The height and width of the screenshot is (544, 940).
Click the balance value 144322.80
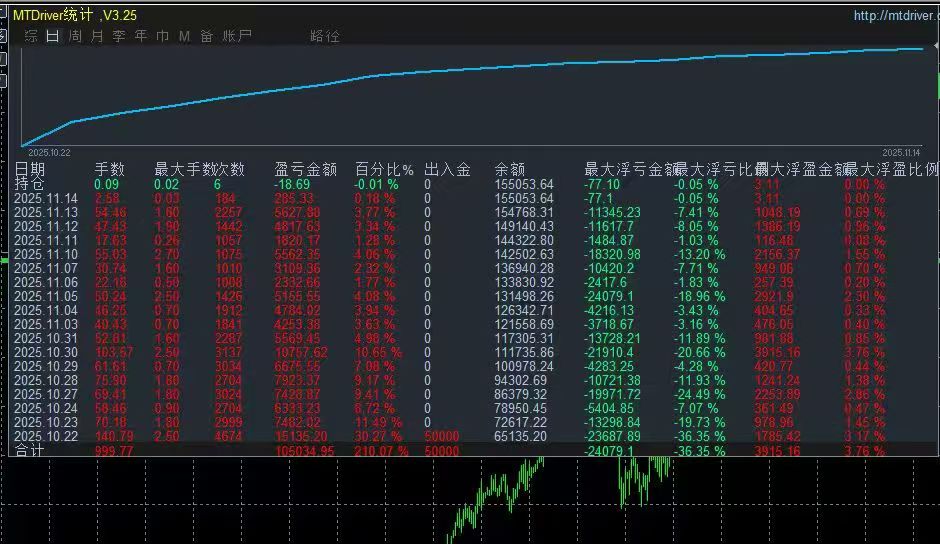[524, 240]
